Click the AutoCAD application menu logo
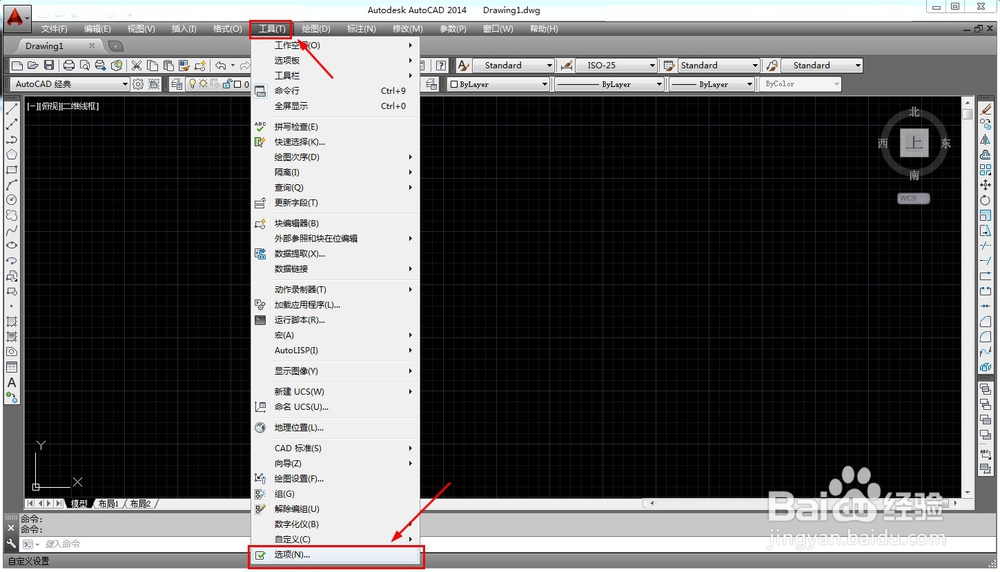The width and height of the screenshot is (1000, 572). [x=15, y=18]
